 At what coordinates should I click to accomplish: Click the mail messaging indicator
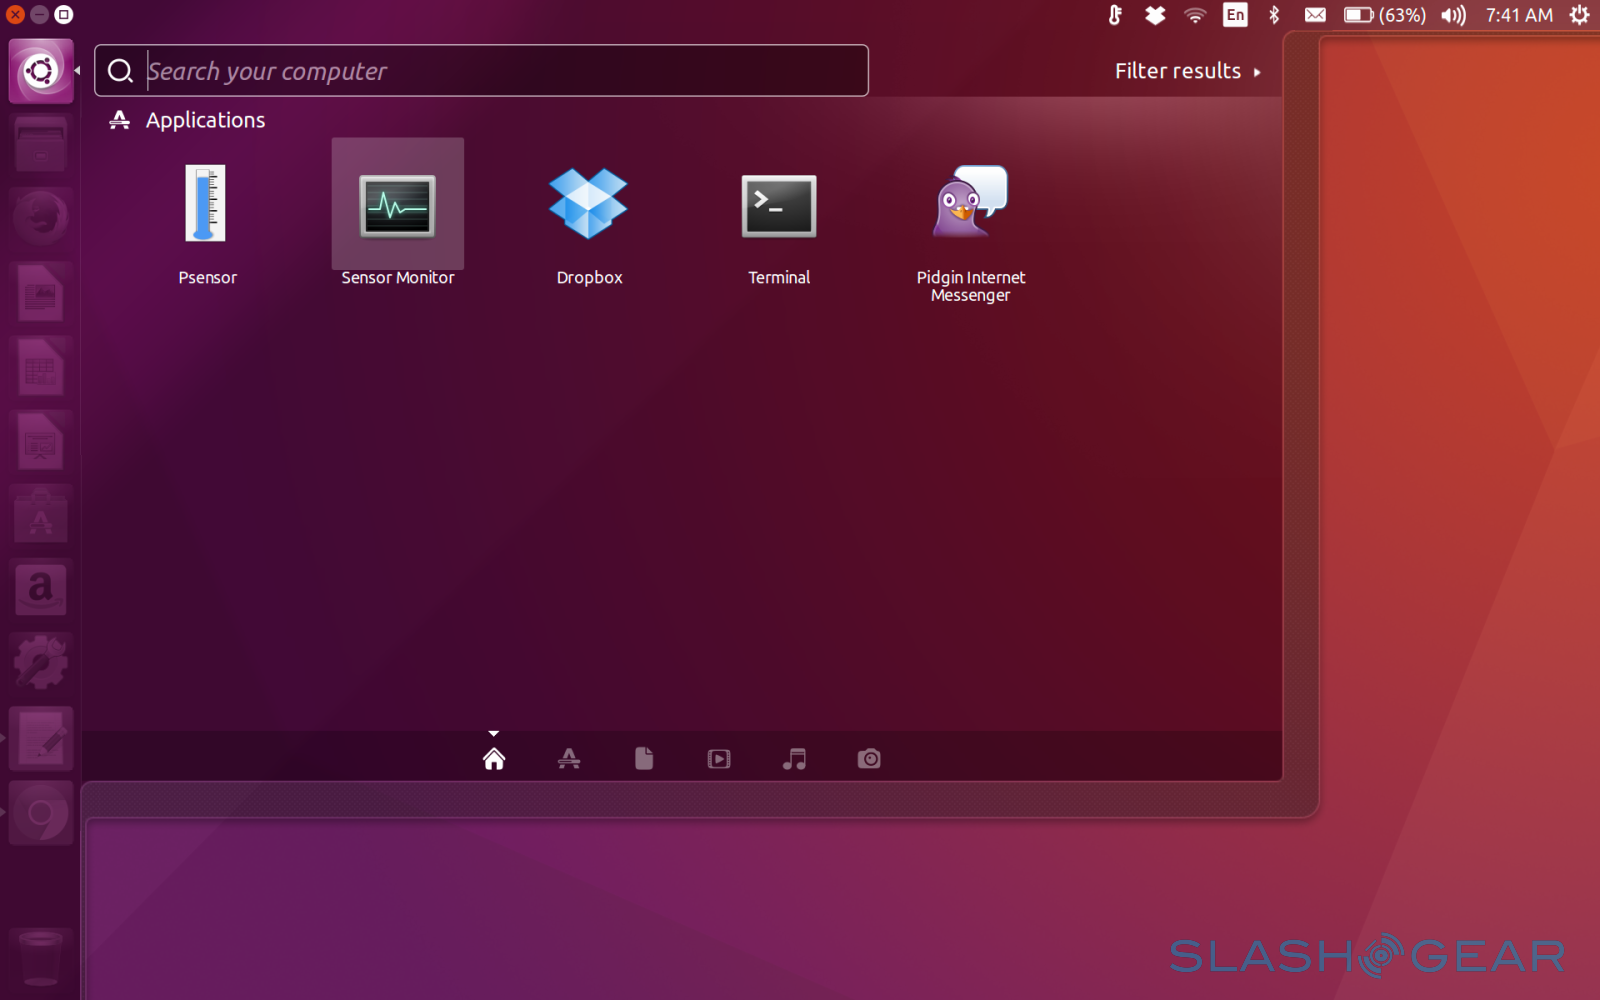1315,15
